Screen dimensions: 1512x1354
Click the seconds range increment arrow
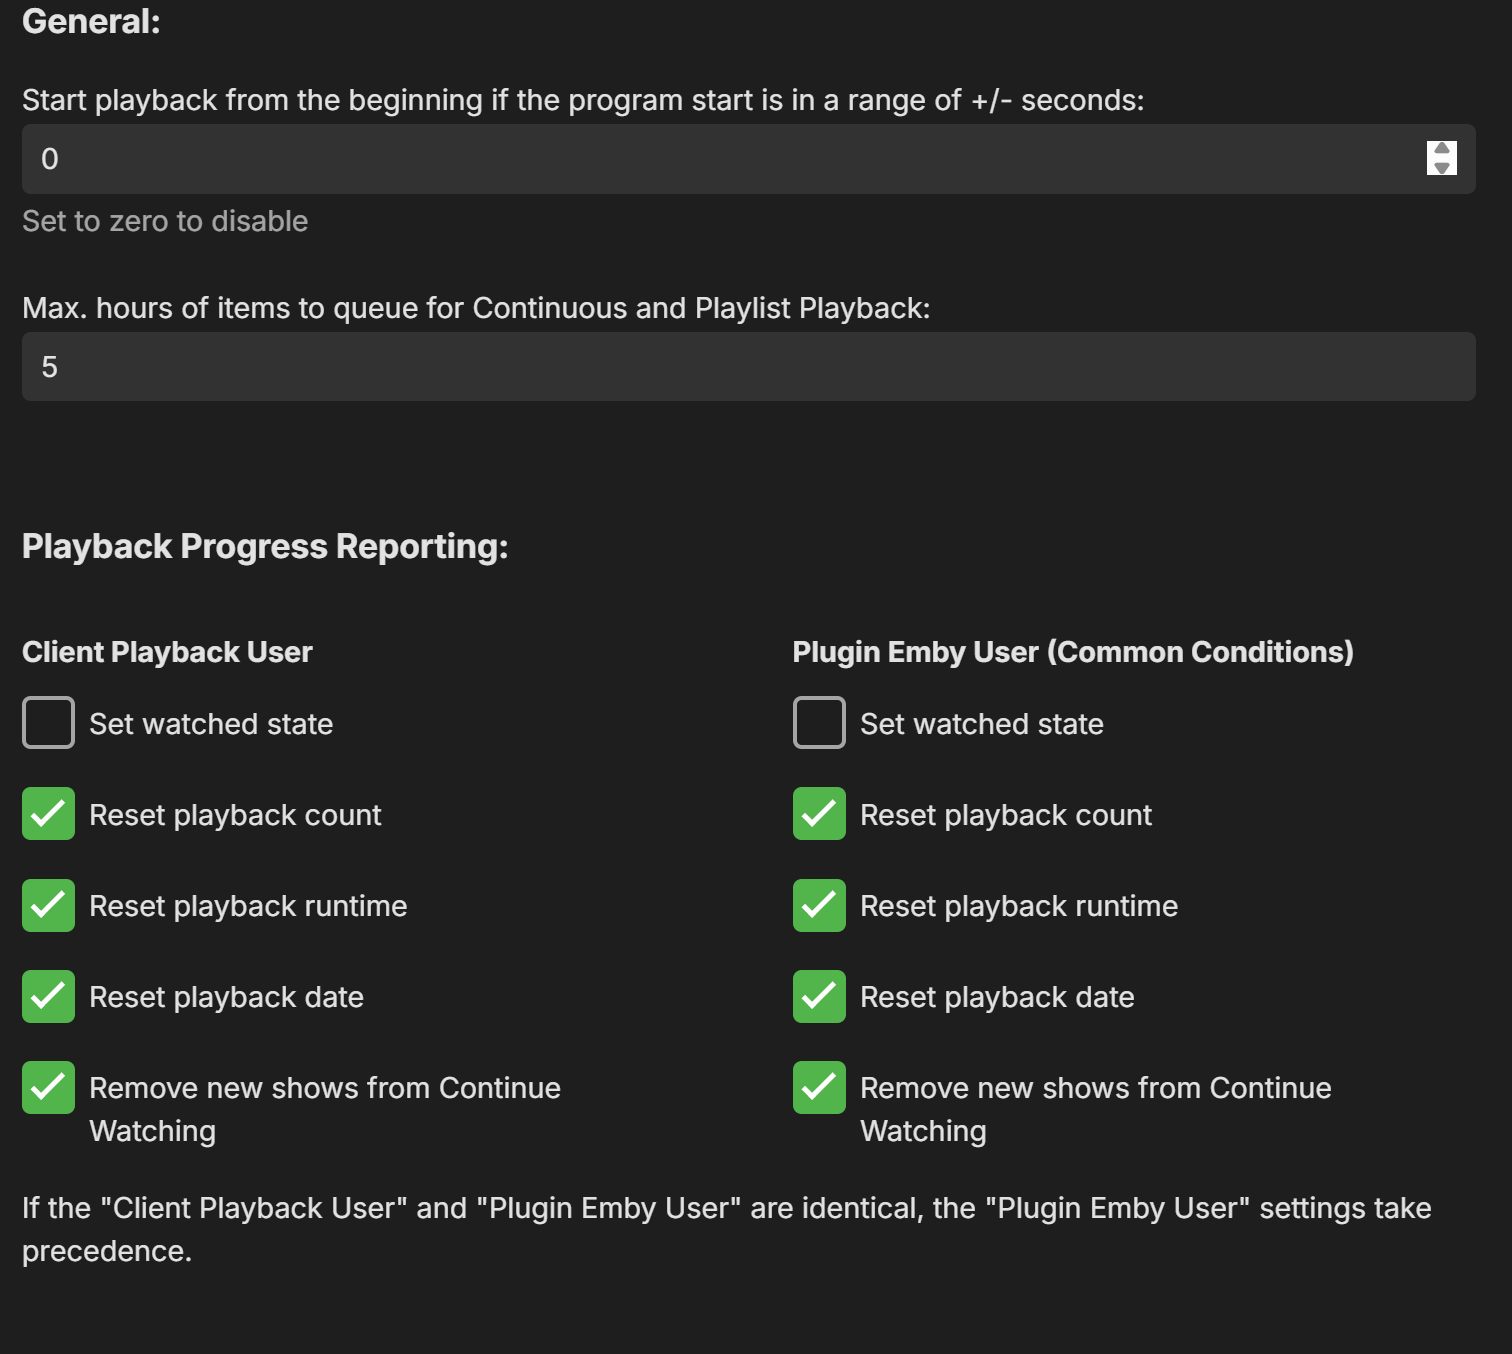1441,149
